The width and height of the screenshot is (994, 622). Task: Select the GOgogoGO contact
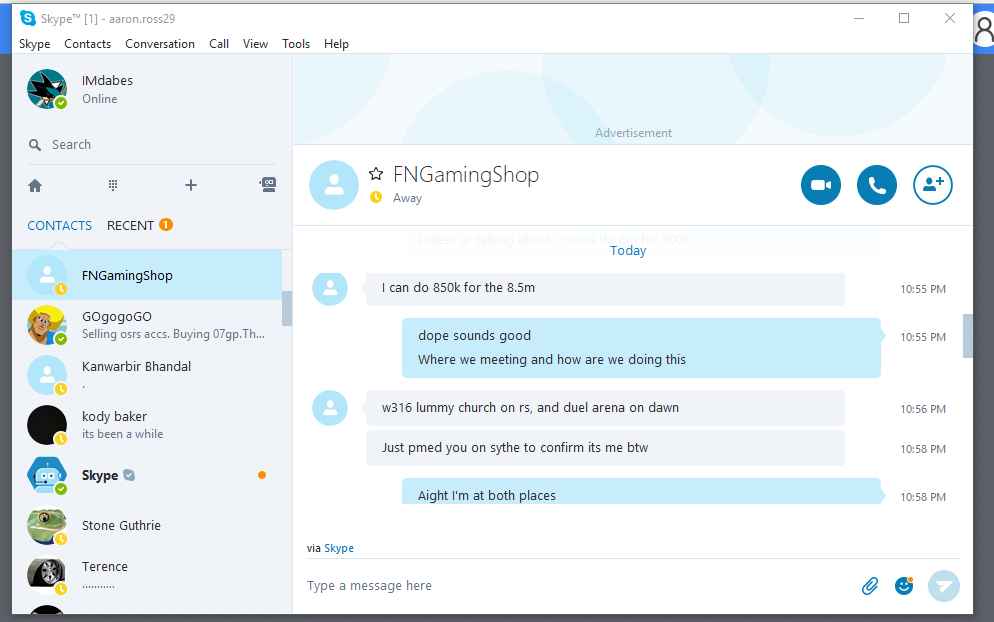tap(147, 325)
